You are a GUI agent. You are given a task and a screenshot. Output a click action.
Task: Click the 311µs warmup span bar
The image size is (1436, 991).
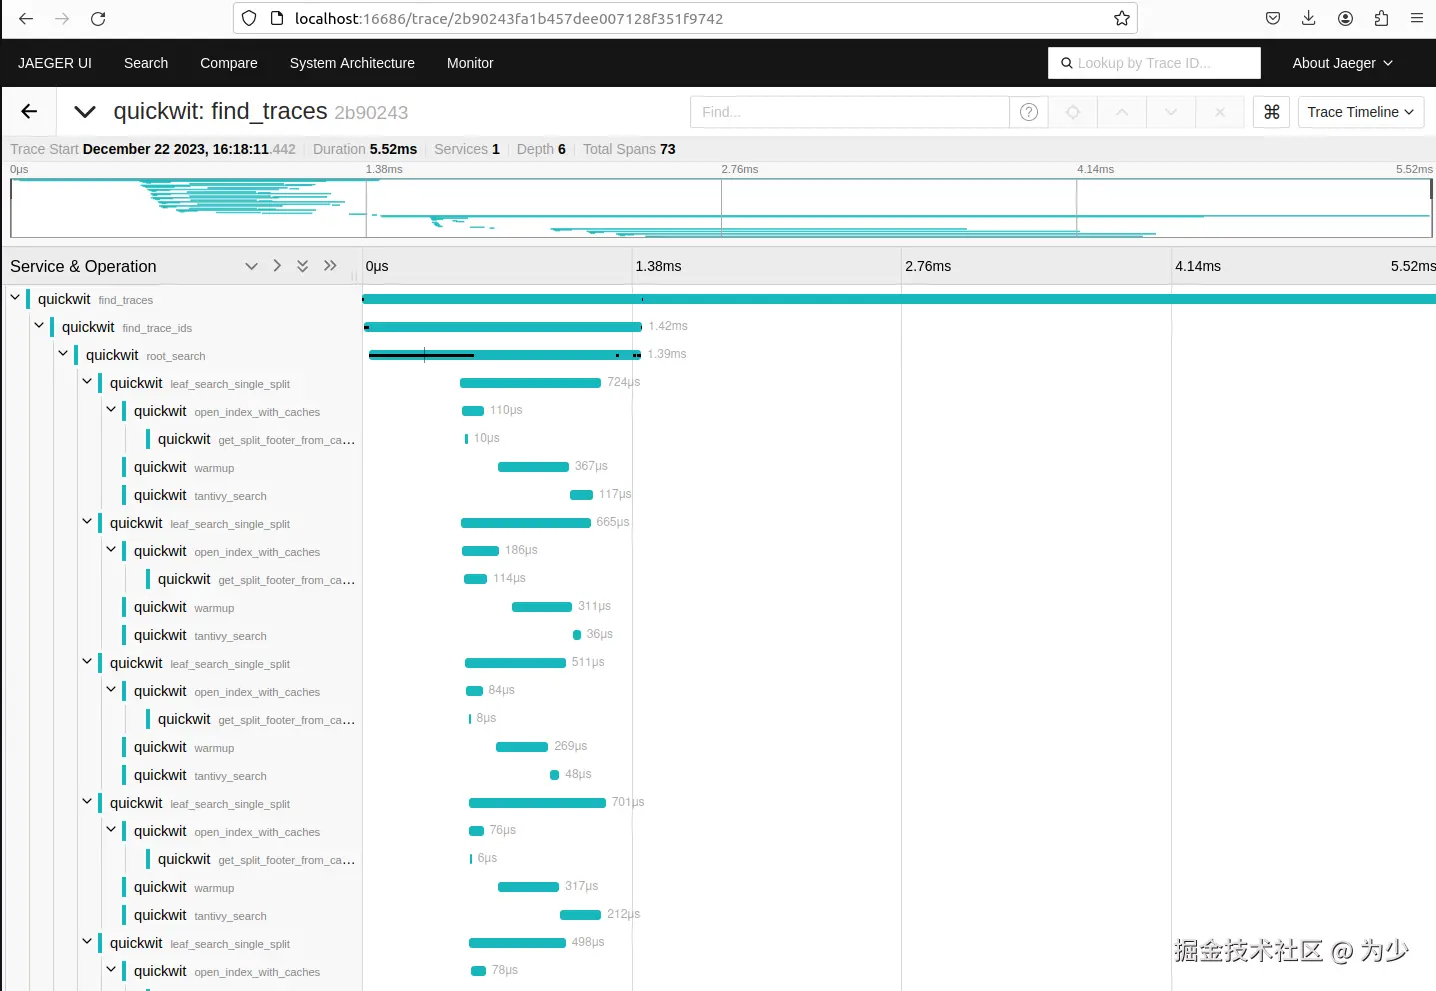[542, 607]
